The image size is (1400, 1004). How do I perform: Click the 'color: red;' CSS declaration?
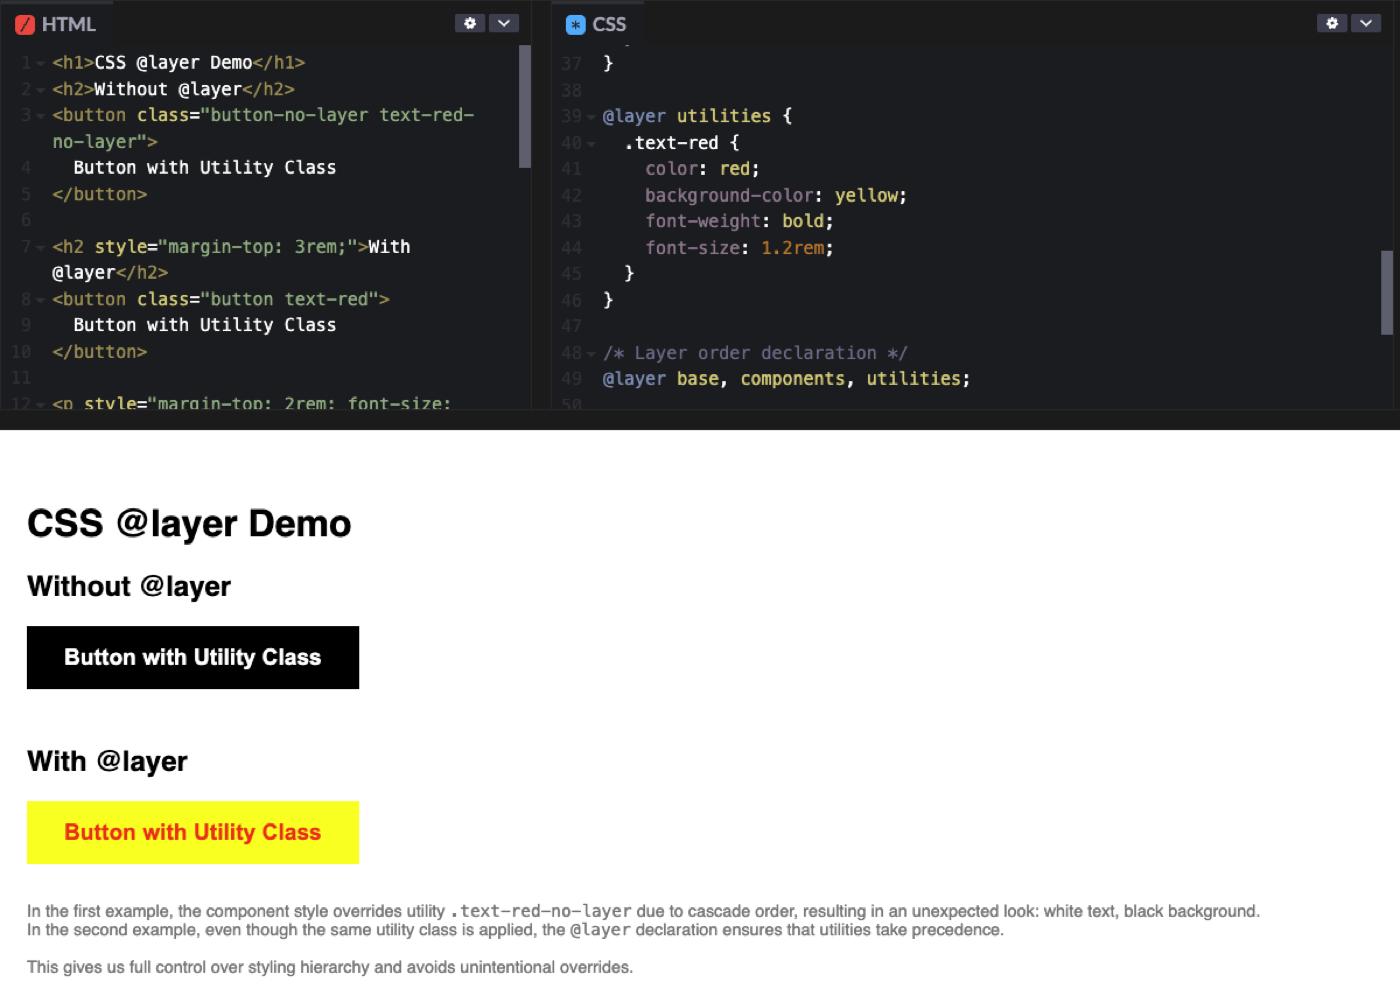pyautogui.click(x=702, y=169)
